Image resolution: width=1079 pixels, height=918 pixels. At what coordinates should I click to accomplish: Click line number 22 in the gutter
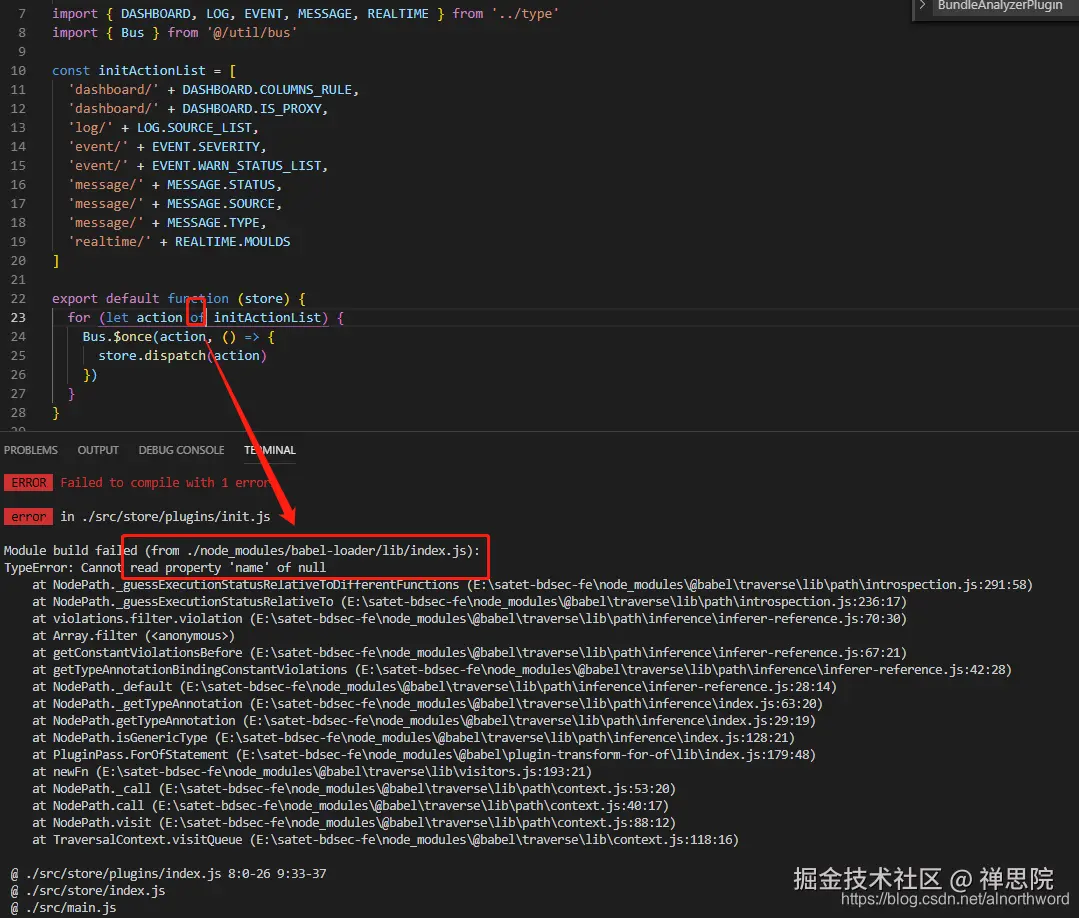pos(18,299)
